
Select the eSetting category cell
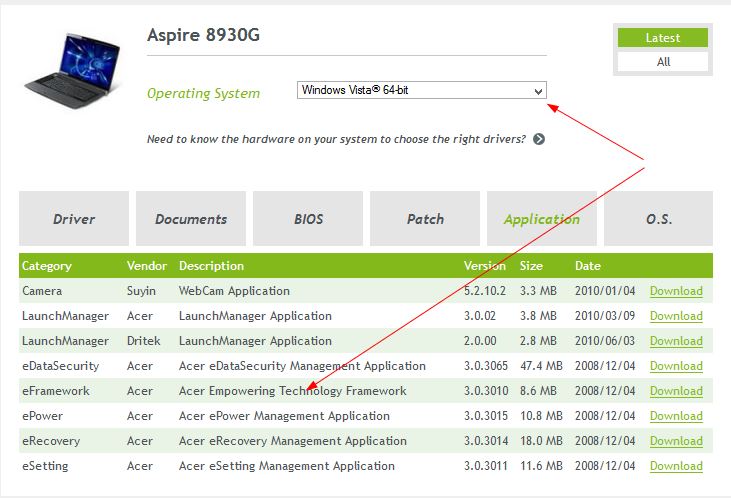click(45, 466)
